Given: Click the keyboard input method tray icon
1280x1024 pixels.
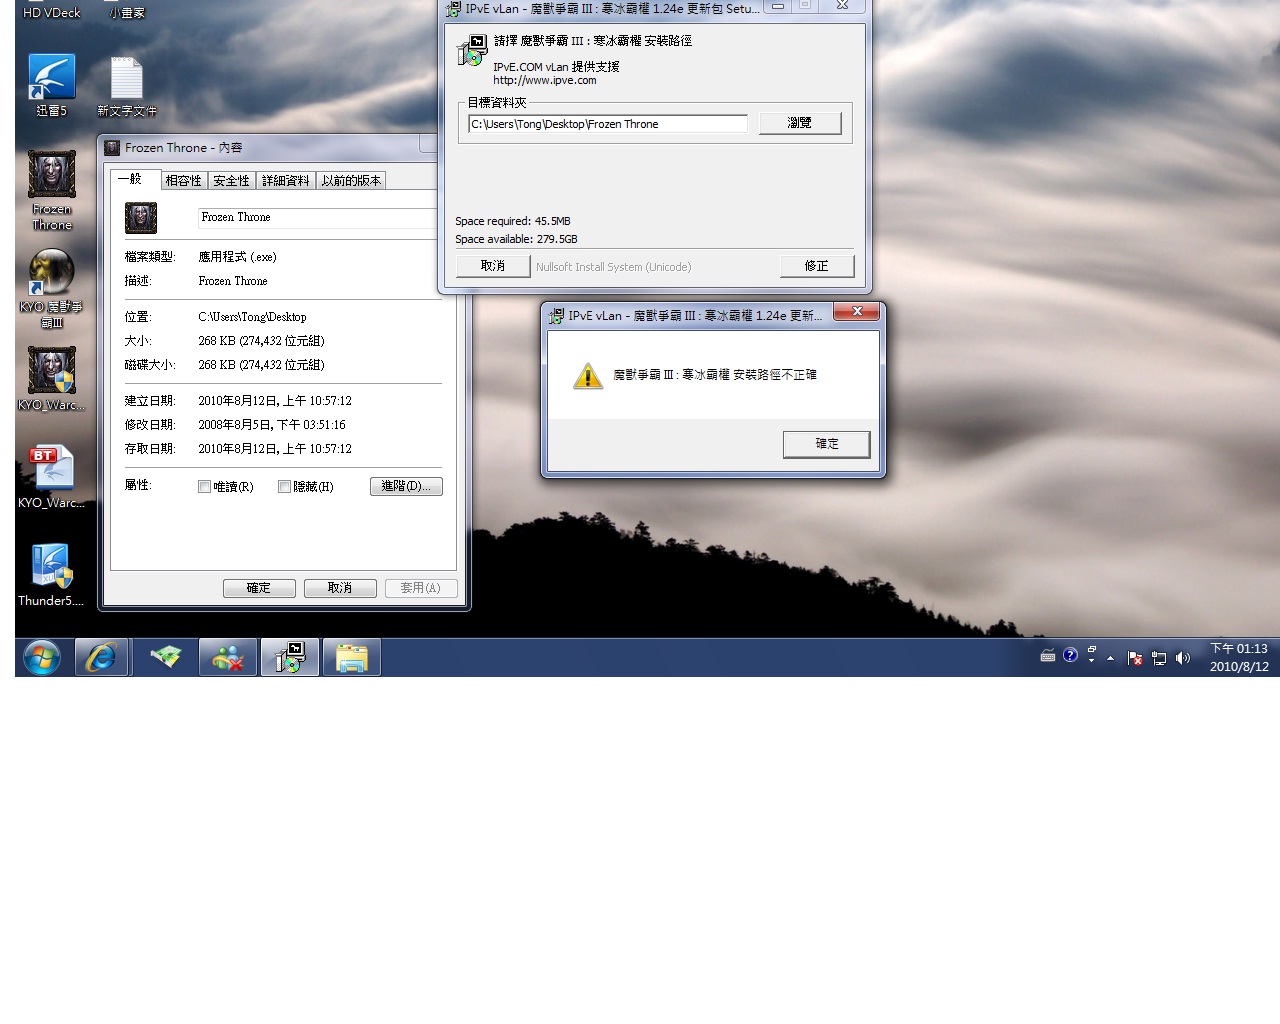Looking at the screenshot, I should 1048,656.
